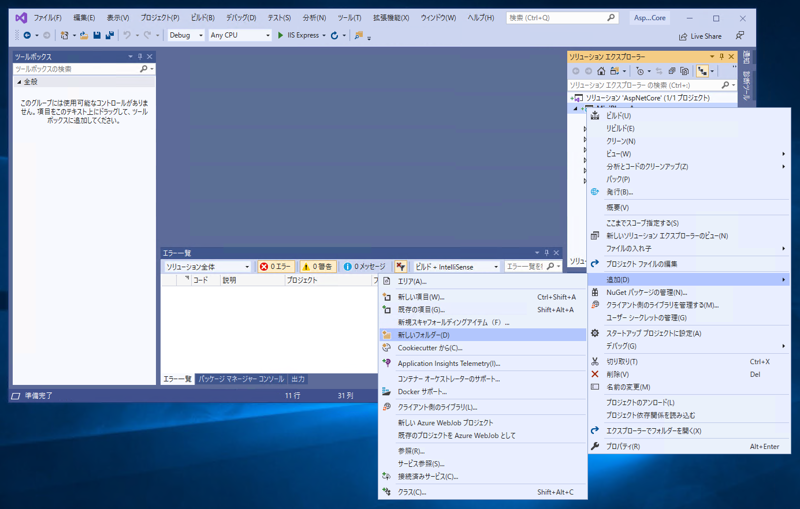The height and width of the screenshot is (509, 800).
Task: Click the Save disk icon
Action: [x=97, y=35]
